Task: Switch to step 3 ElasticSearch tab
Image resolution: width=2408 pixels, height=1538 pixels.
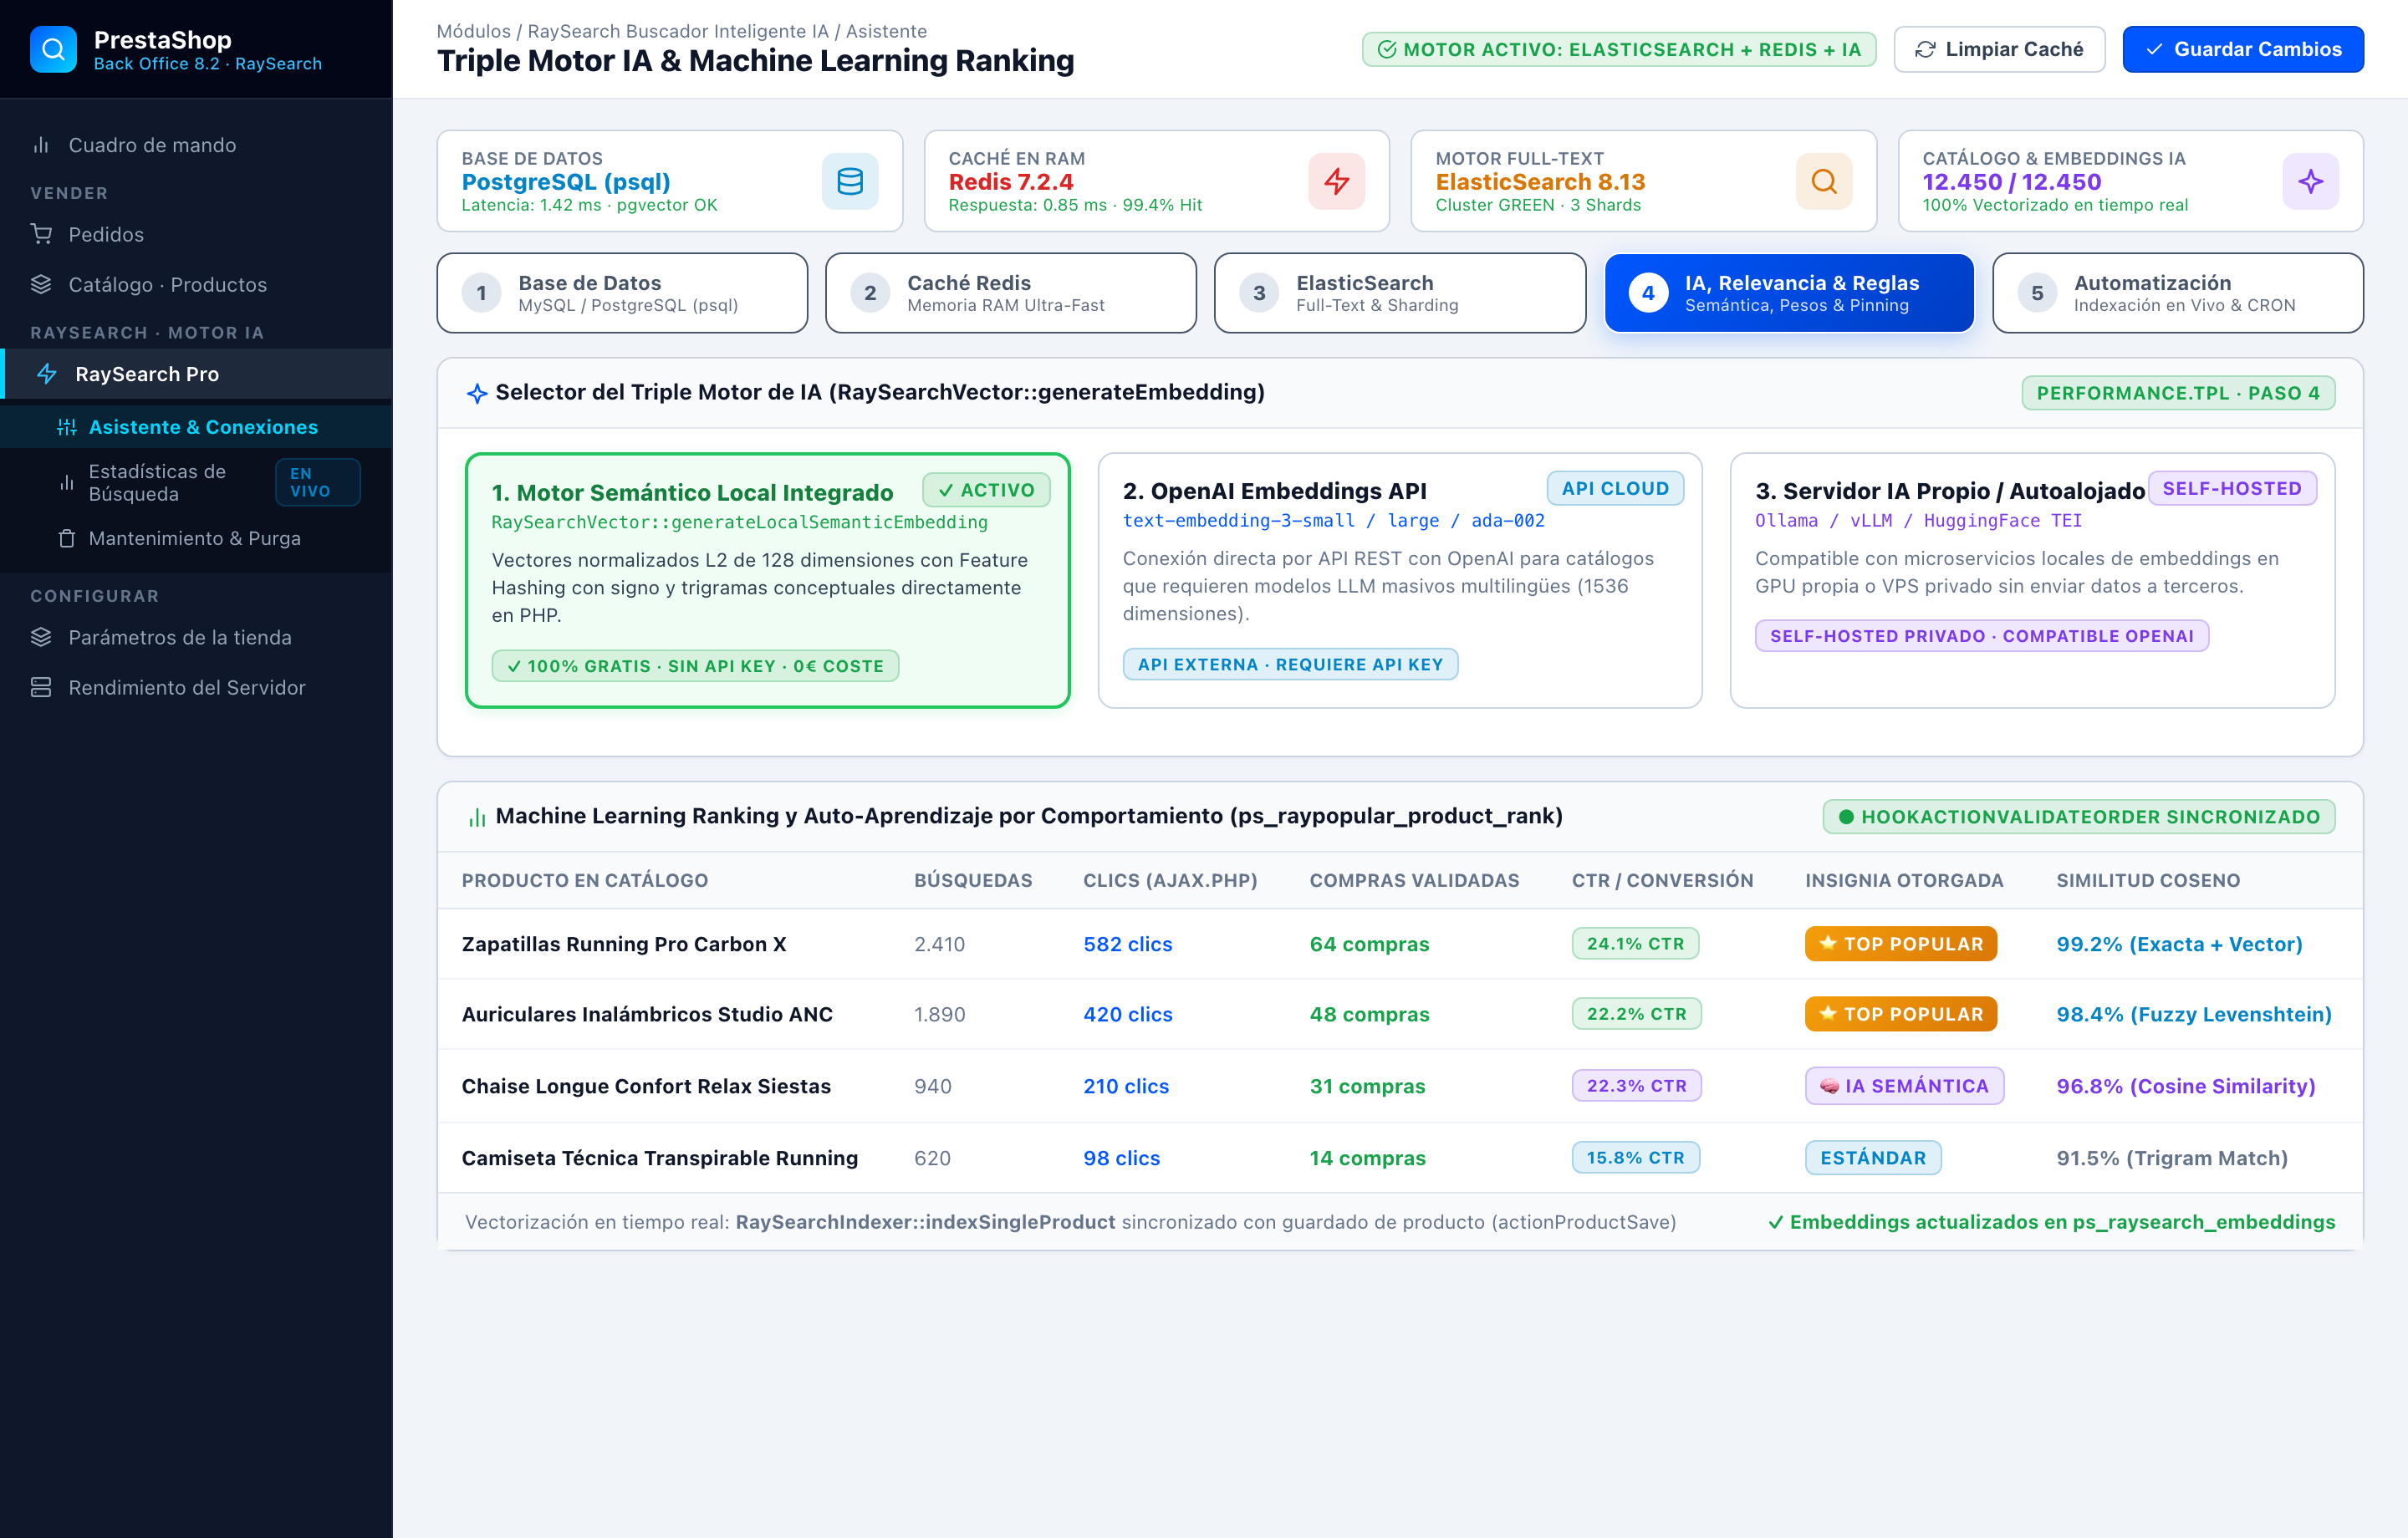Action: point(1400,293)
